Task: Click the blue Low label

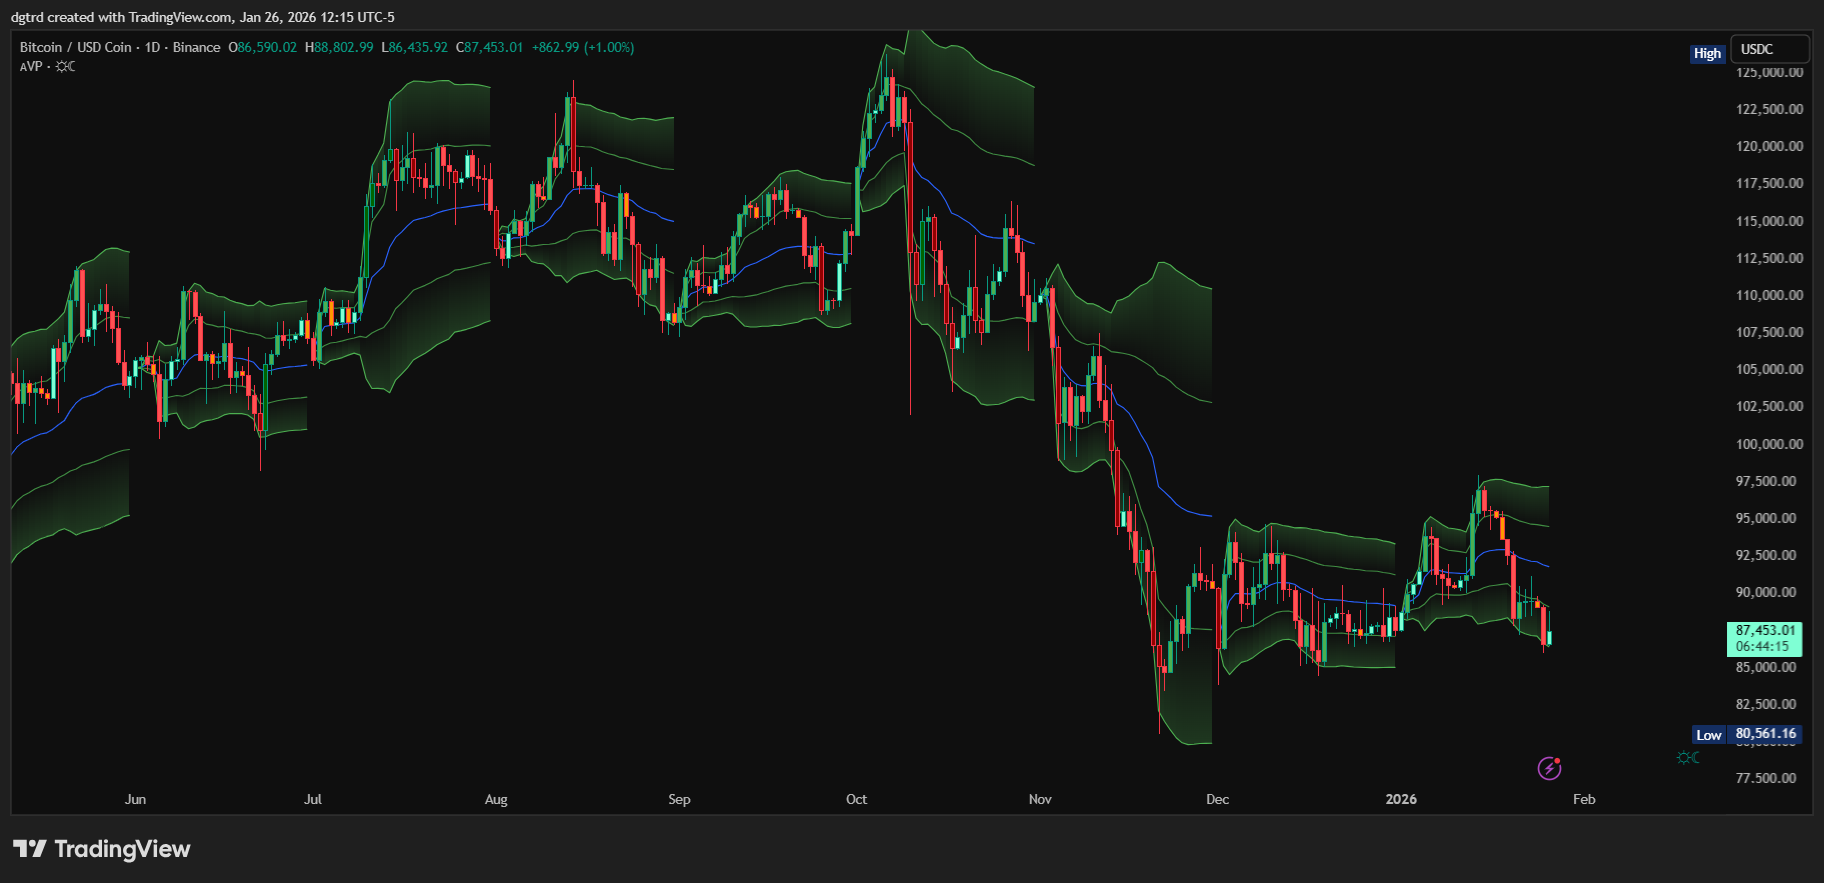Action: pyautogui.click(x=1709, y=735)
